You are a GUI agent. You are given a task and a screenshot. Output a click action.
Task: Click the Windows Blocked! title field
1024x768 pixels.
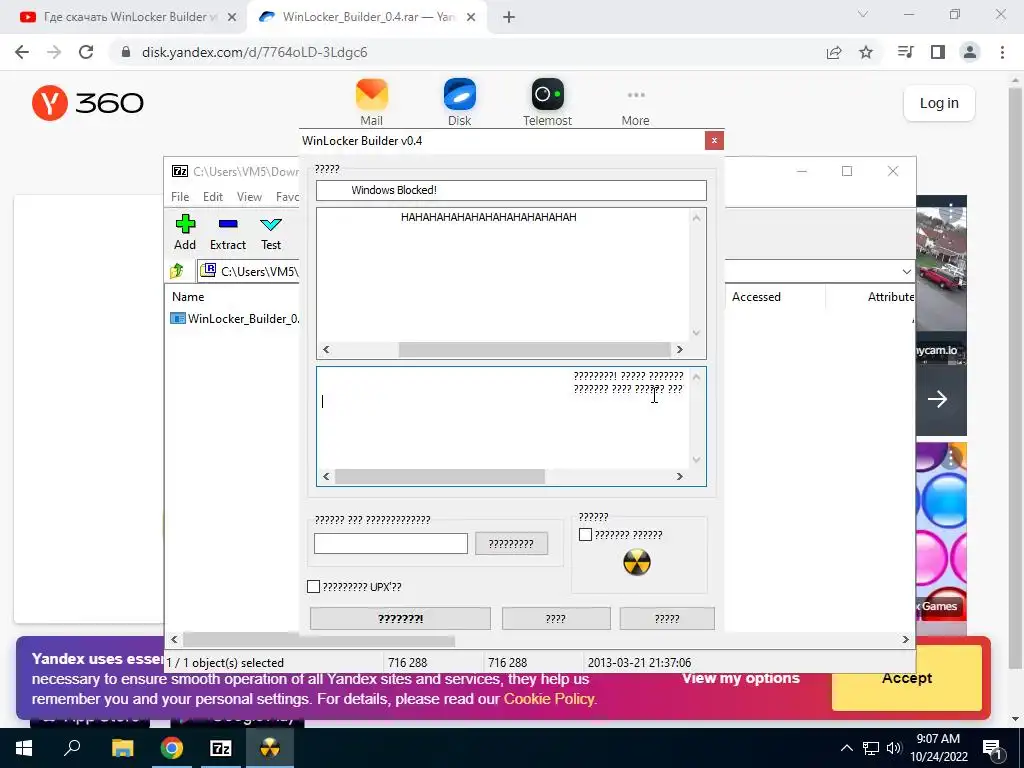click(x=511, y=190)
